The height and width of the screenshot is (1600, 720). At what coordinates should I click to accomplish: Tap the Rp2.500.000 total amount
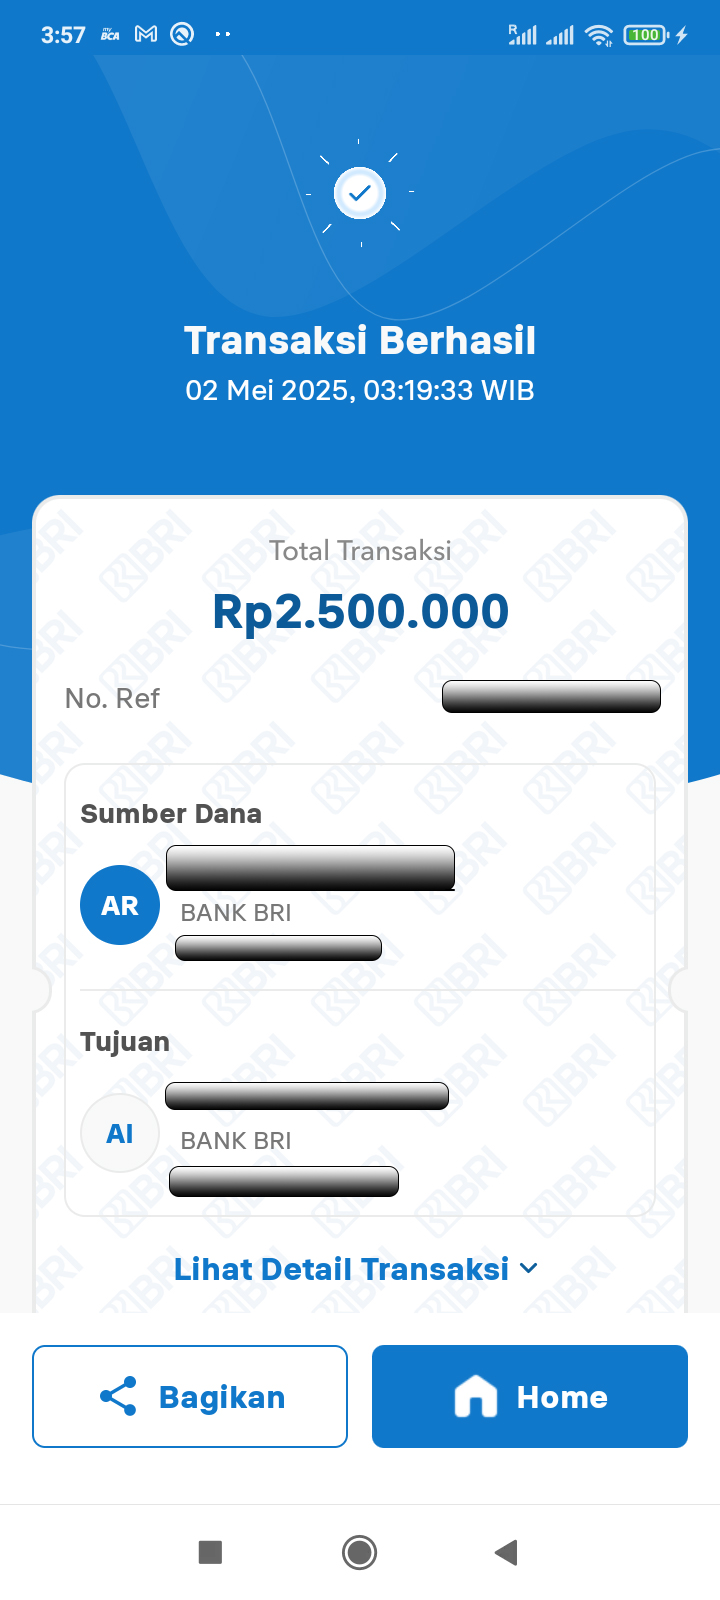coord(360,611)
